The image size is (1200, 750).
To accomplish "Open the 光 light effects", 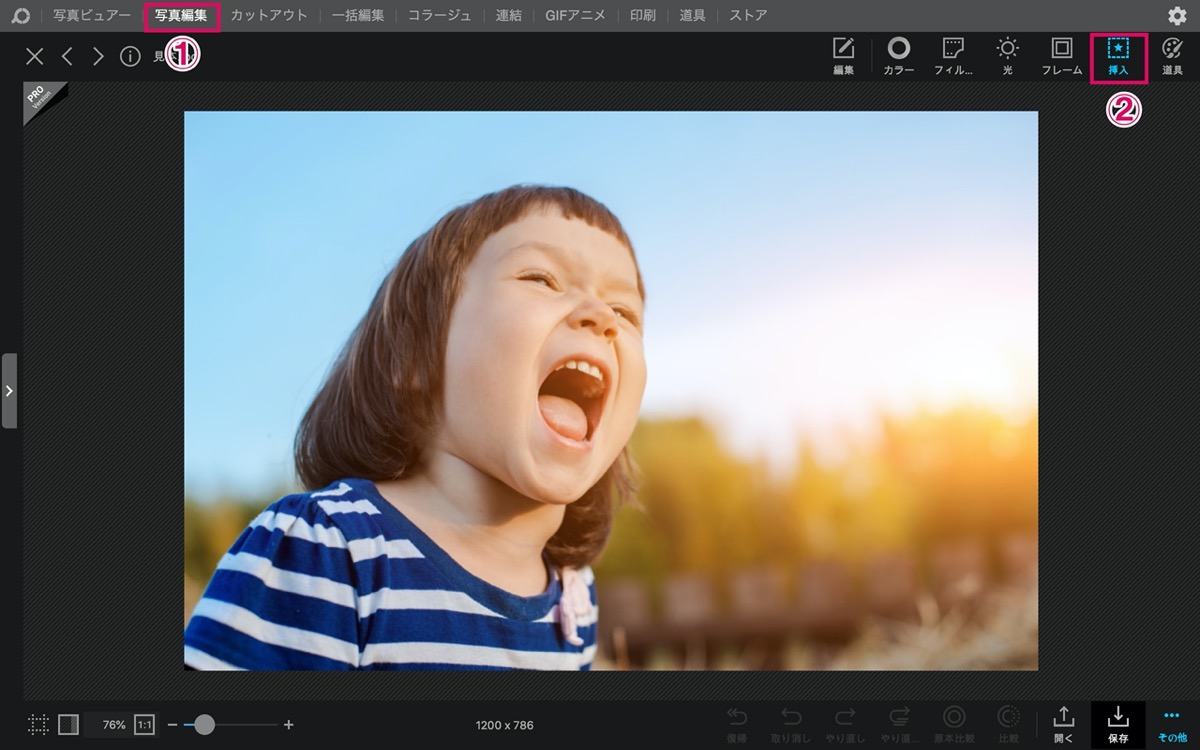I will (x=1007, y=56).
